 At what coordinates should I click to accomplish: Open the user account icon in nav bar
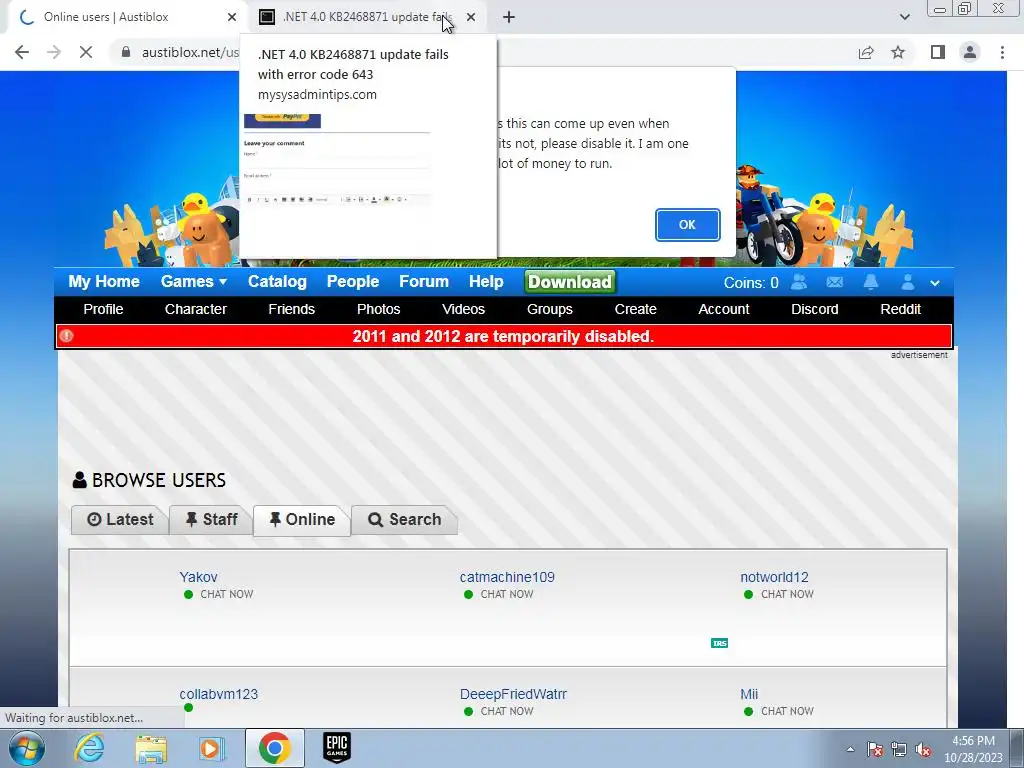click(x=907, y=282)
